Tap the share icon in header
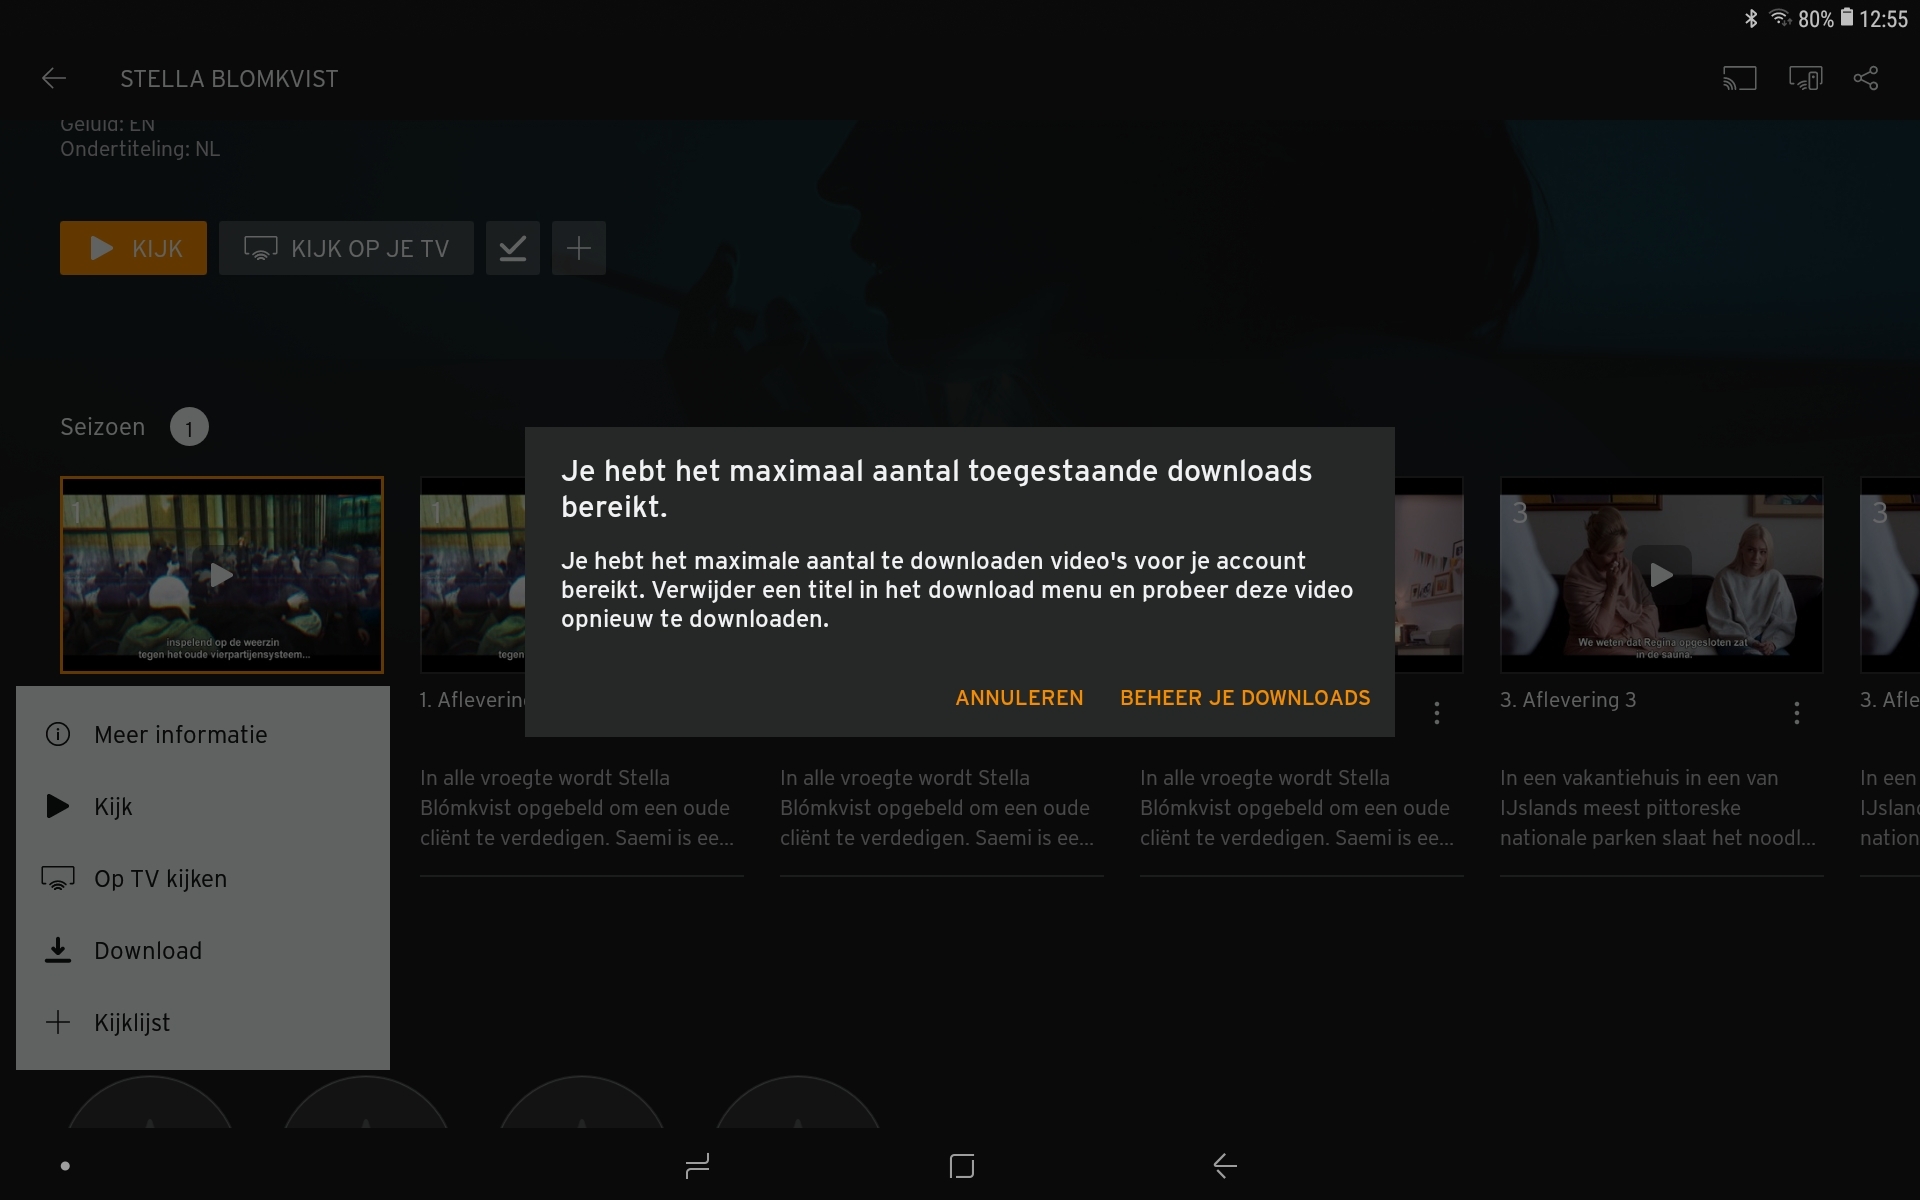The width and height of the screenshot is (1920, 1200). coord(1866,79)
